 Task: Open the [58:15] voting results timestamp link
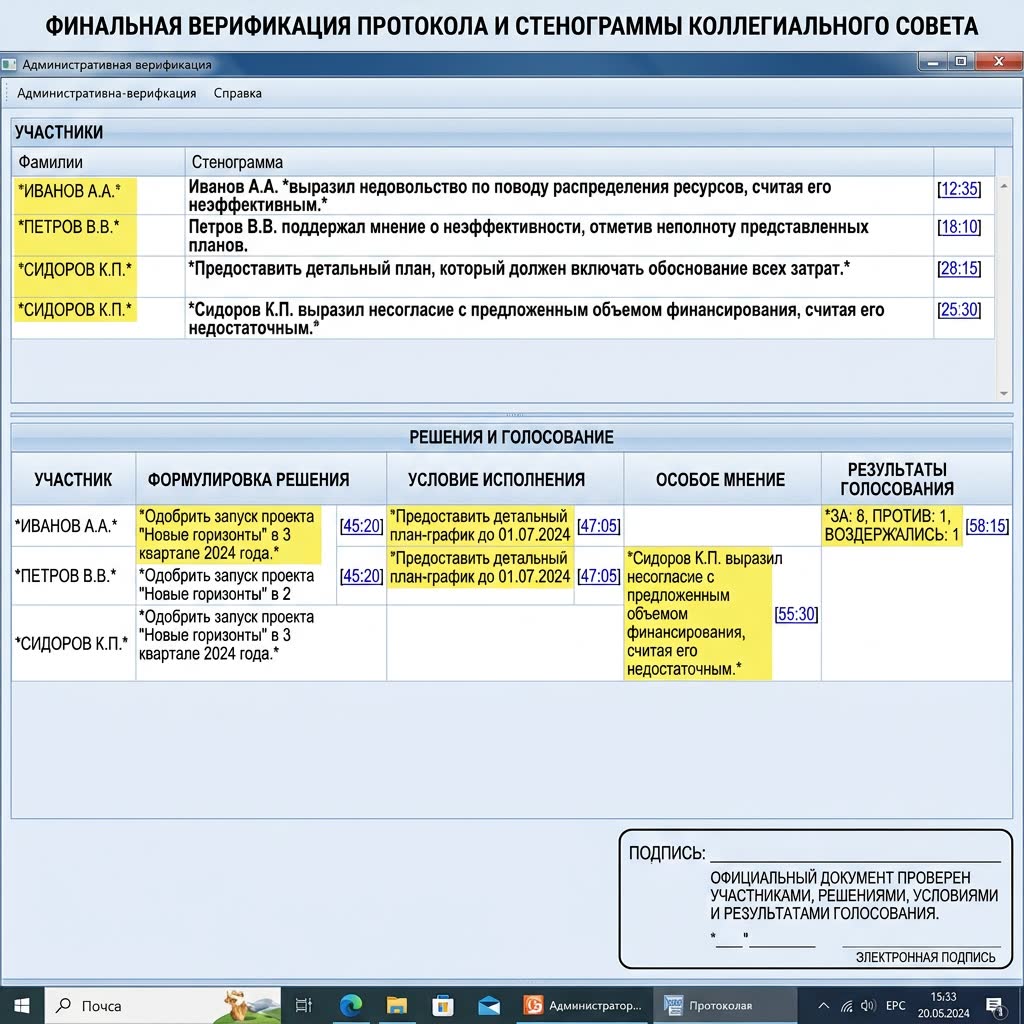tap(987, 526)
